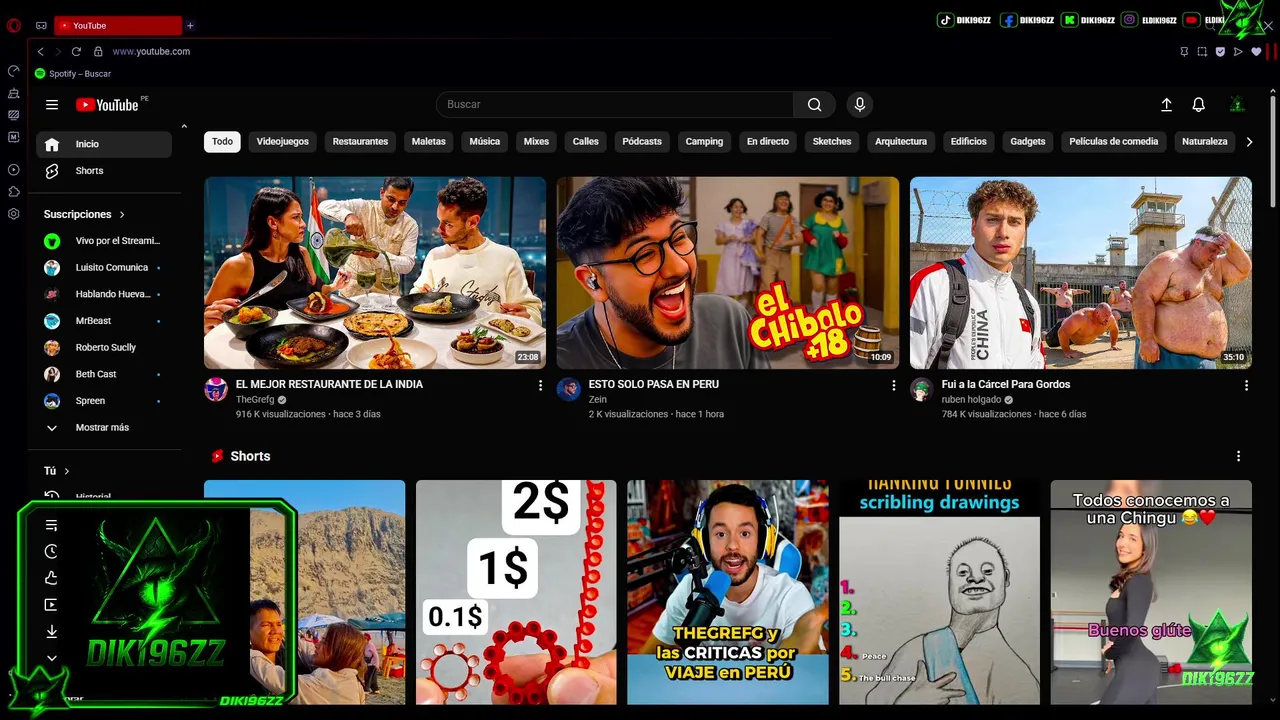
Task: Open options for Fui a la Cárcel video
Action: (1246, 385)
